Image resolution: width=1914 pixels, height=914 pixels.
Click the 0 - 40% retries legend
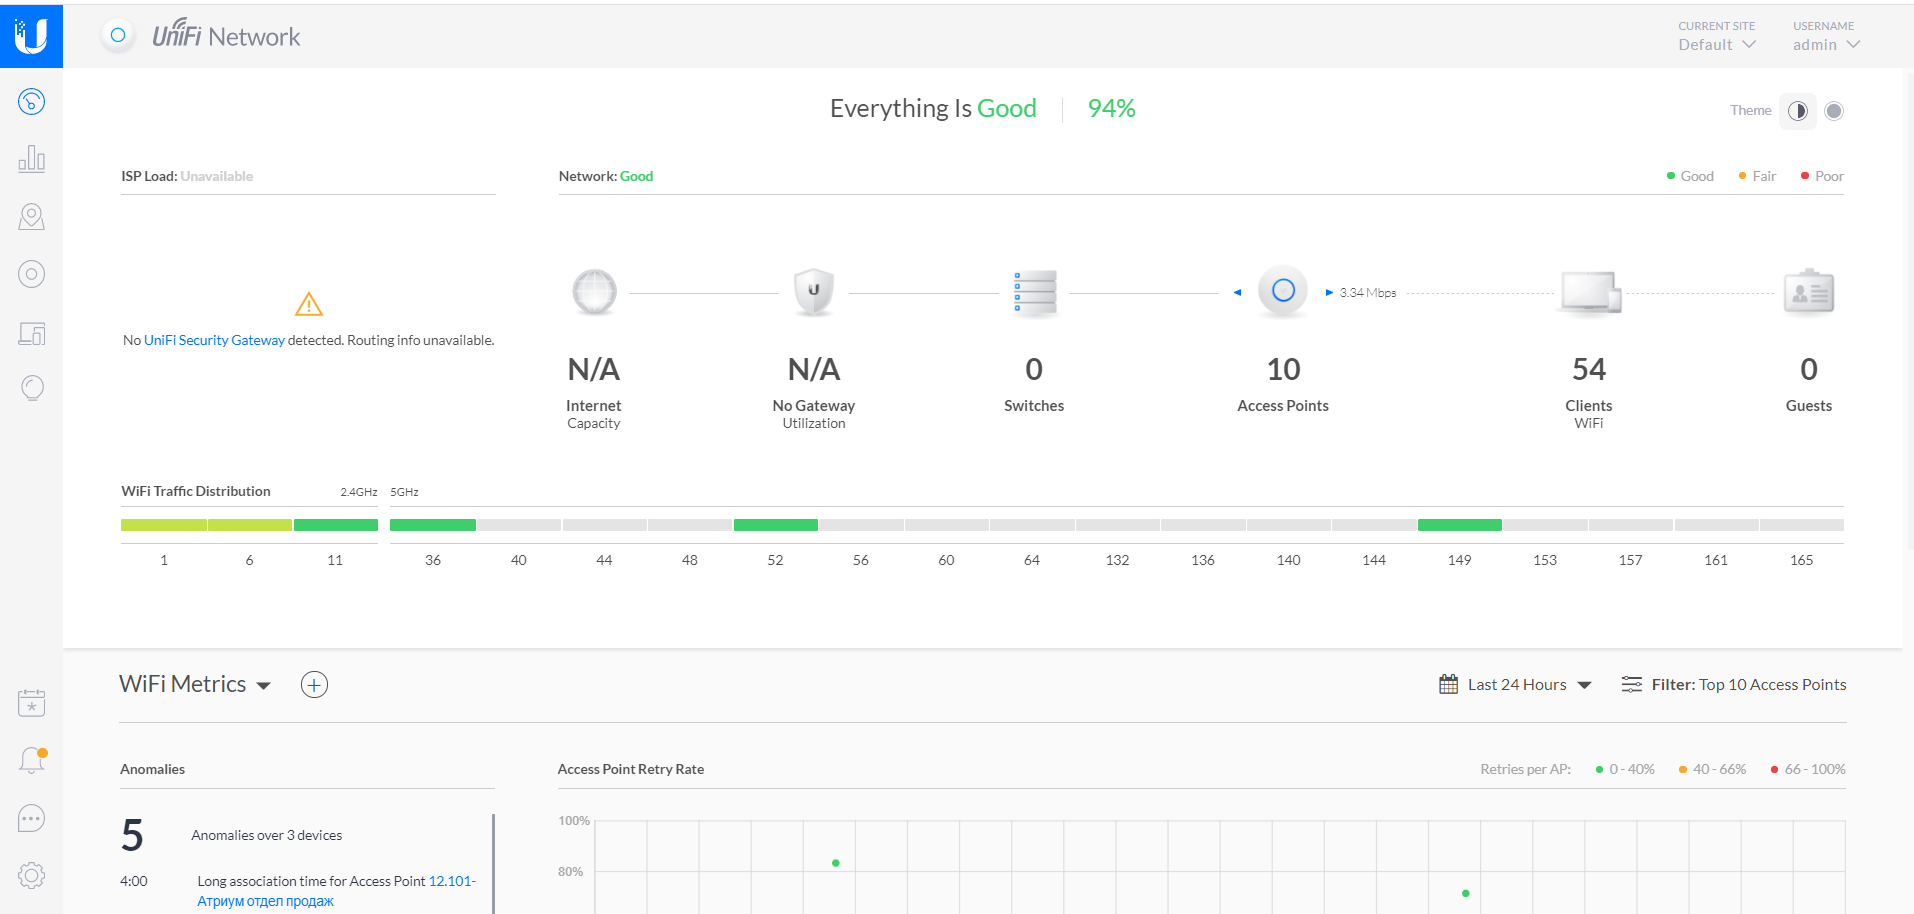click(1625, 770)
